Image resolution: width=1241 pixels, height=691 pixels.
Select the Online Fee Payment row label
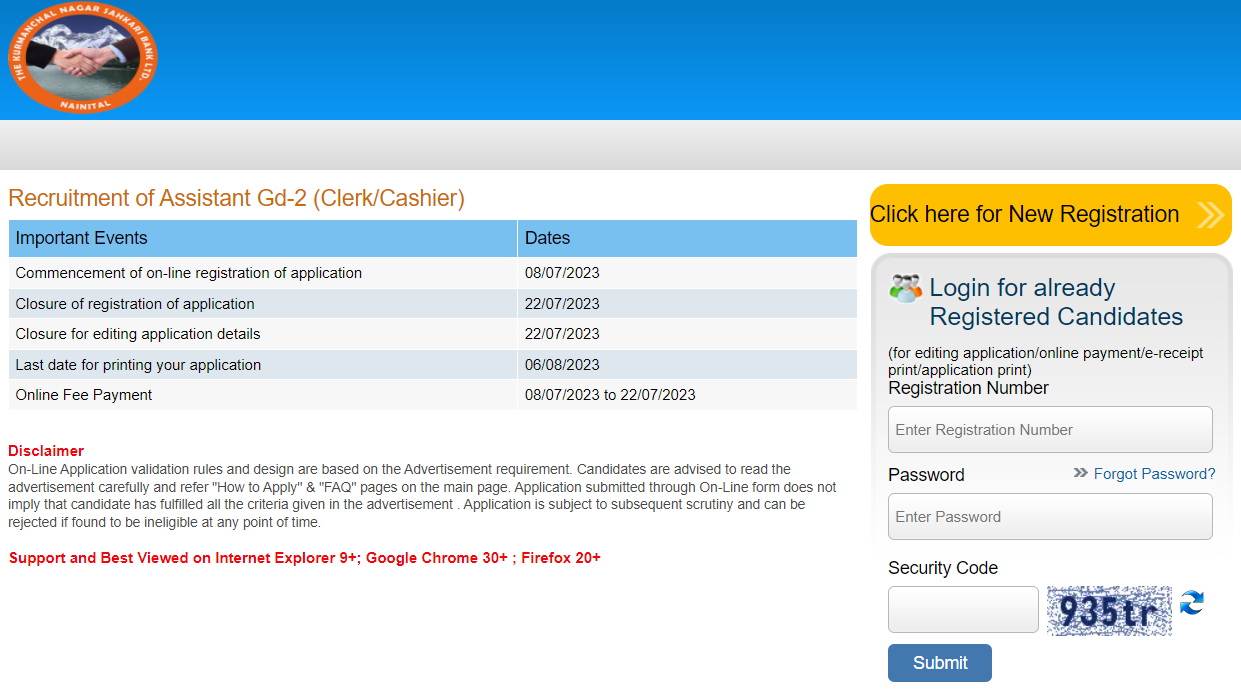84,395
